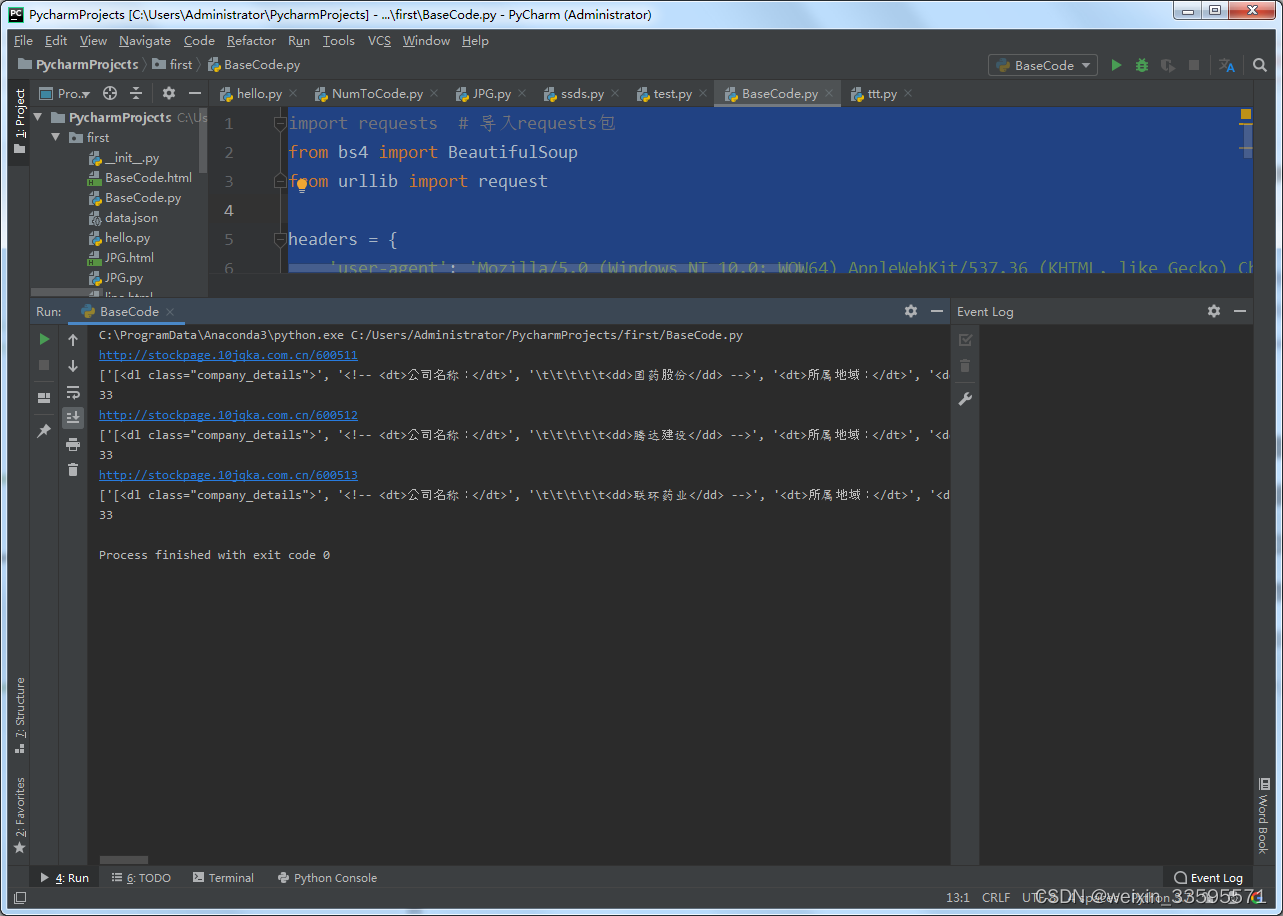Screen dimensions: 1283x916
Task: Toggle the Word Book side panel
Action: [1263, 815]
